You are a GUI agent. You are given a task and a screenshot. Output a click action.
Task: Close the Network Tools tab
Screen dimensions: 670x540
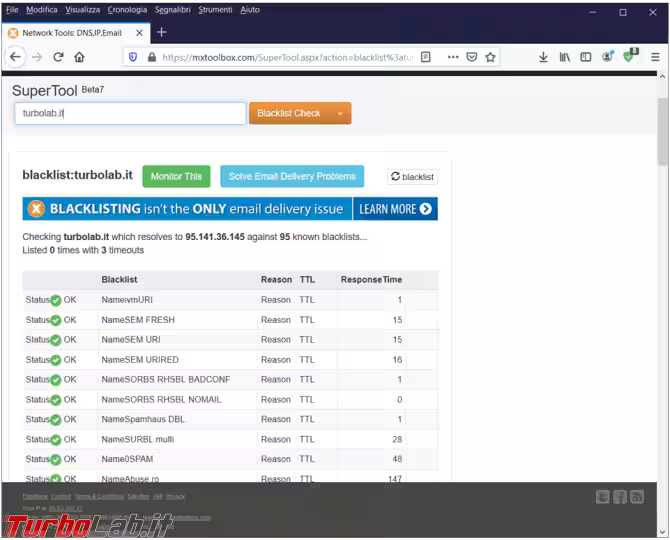pos(139,33)
